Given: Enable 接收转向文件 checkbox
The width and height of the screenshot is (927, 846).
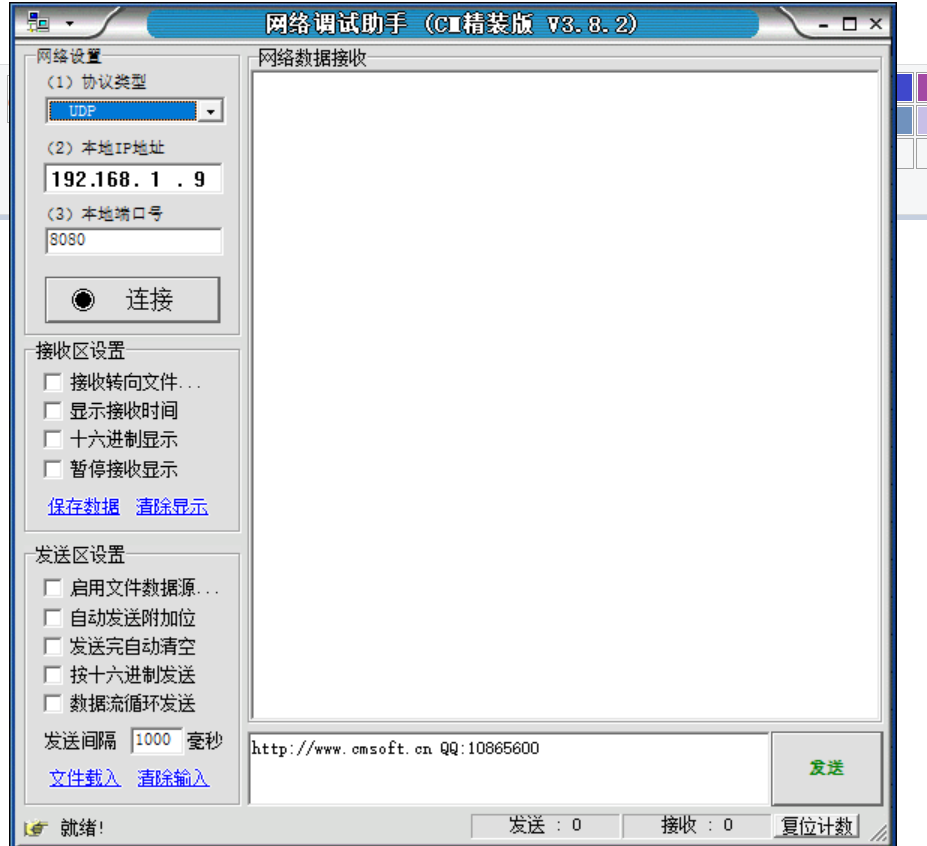Looking at the screenshot, I should (53, 383).
